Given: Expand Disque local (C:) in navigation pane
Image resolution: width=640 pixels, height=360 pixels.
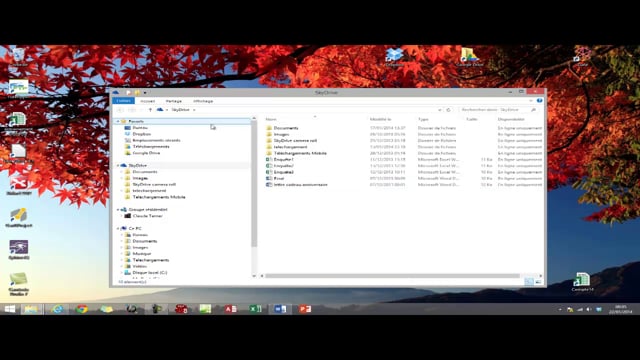Looking at the screenshot, I should [x=122, y=272].
